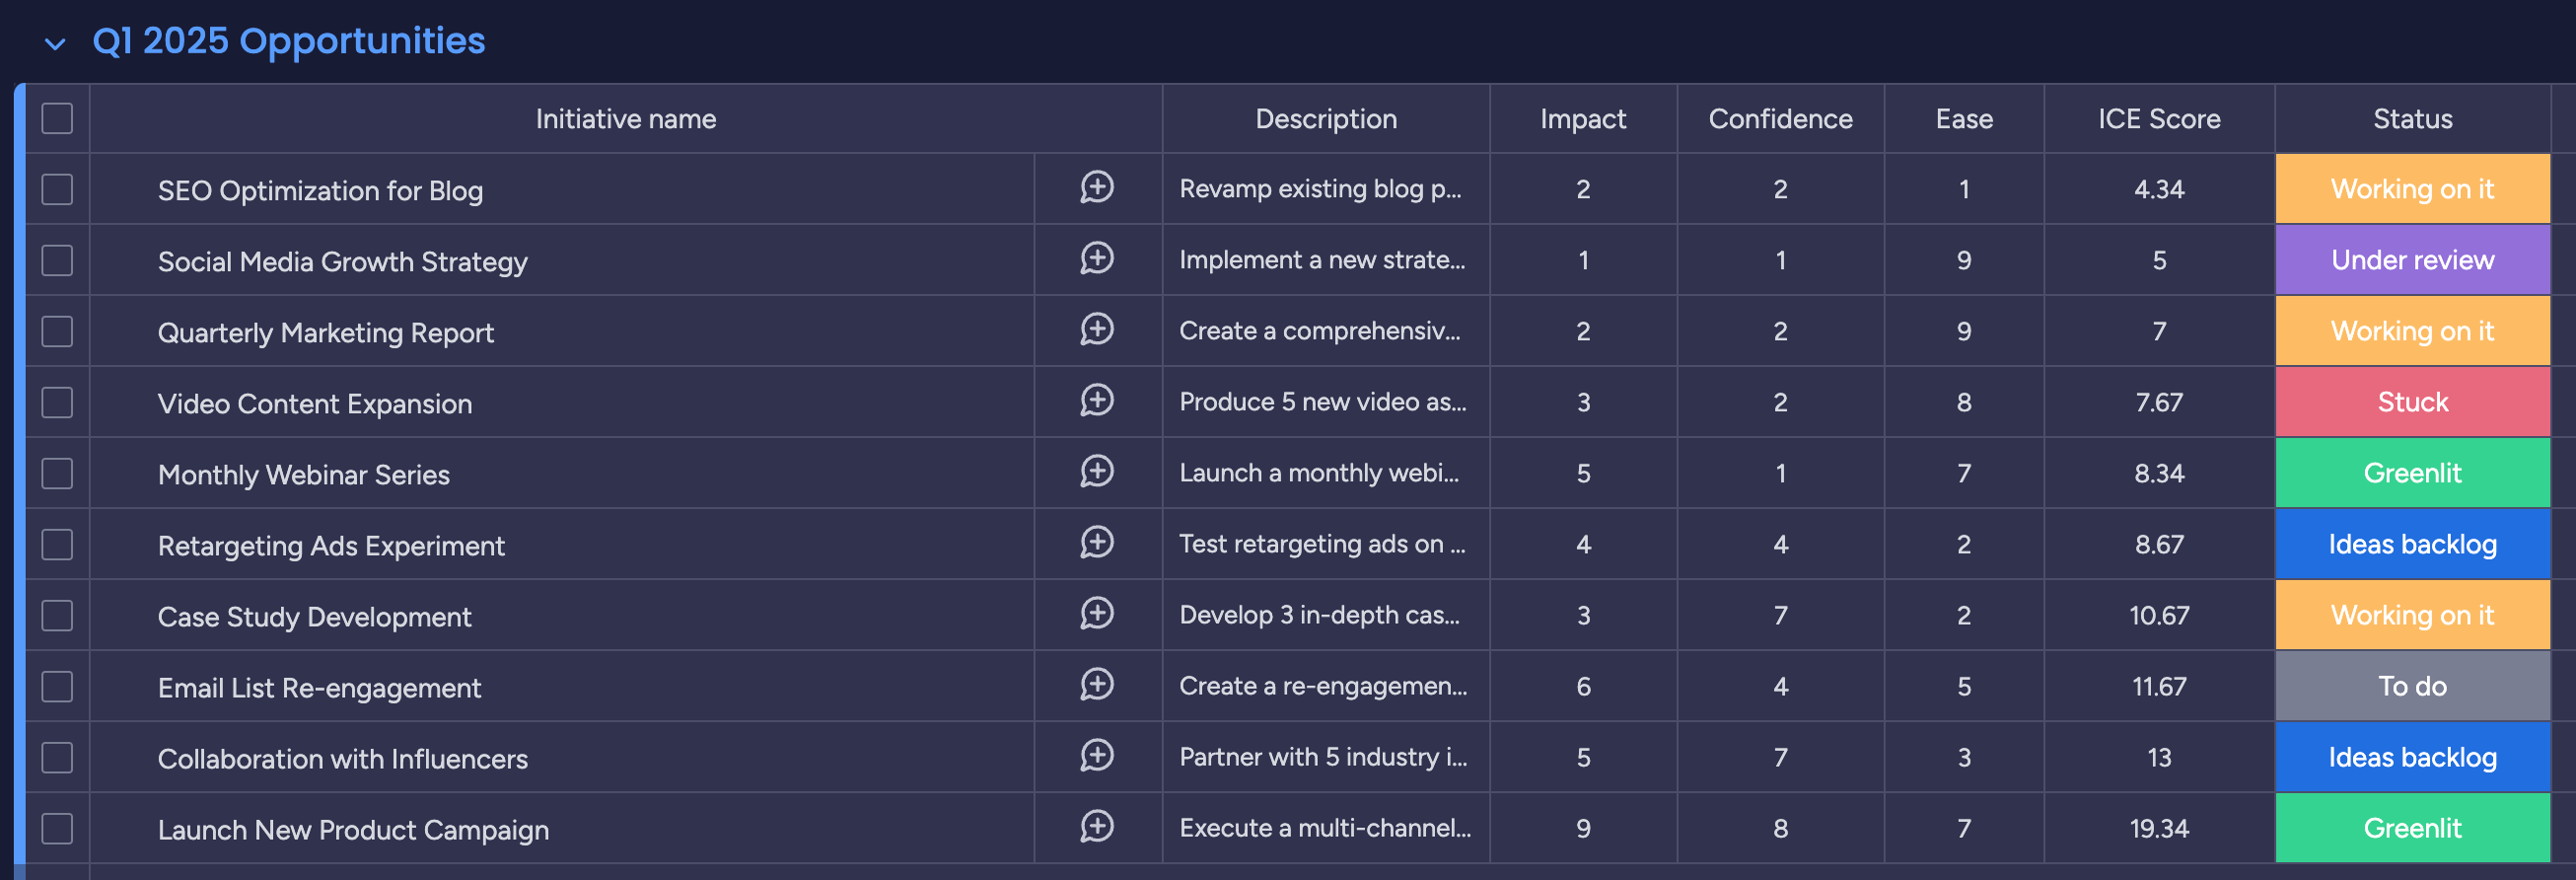Viewport: 2576px width, 880px height.
Task: Select the item name Email List Re-engagement
Action: pyautogui.click(x=319, y=687)
